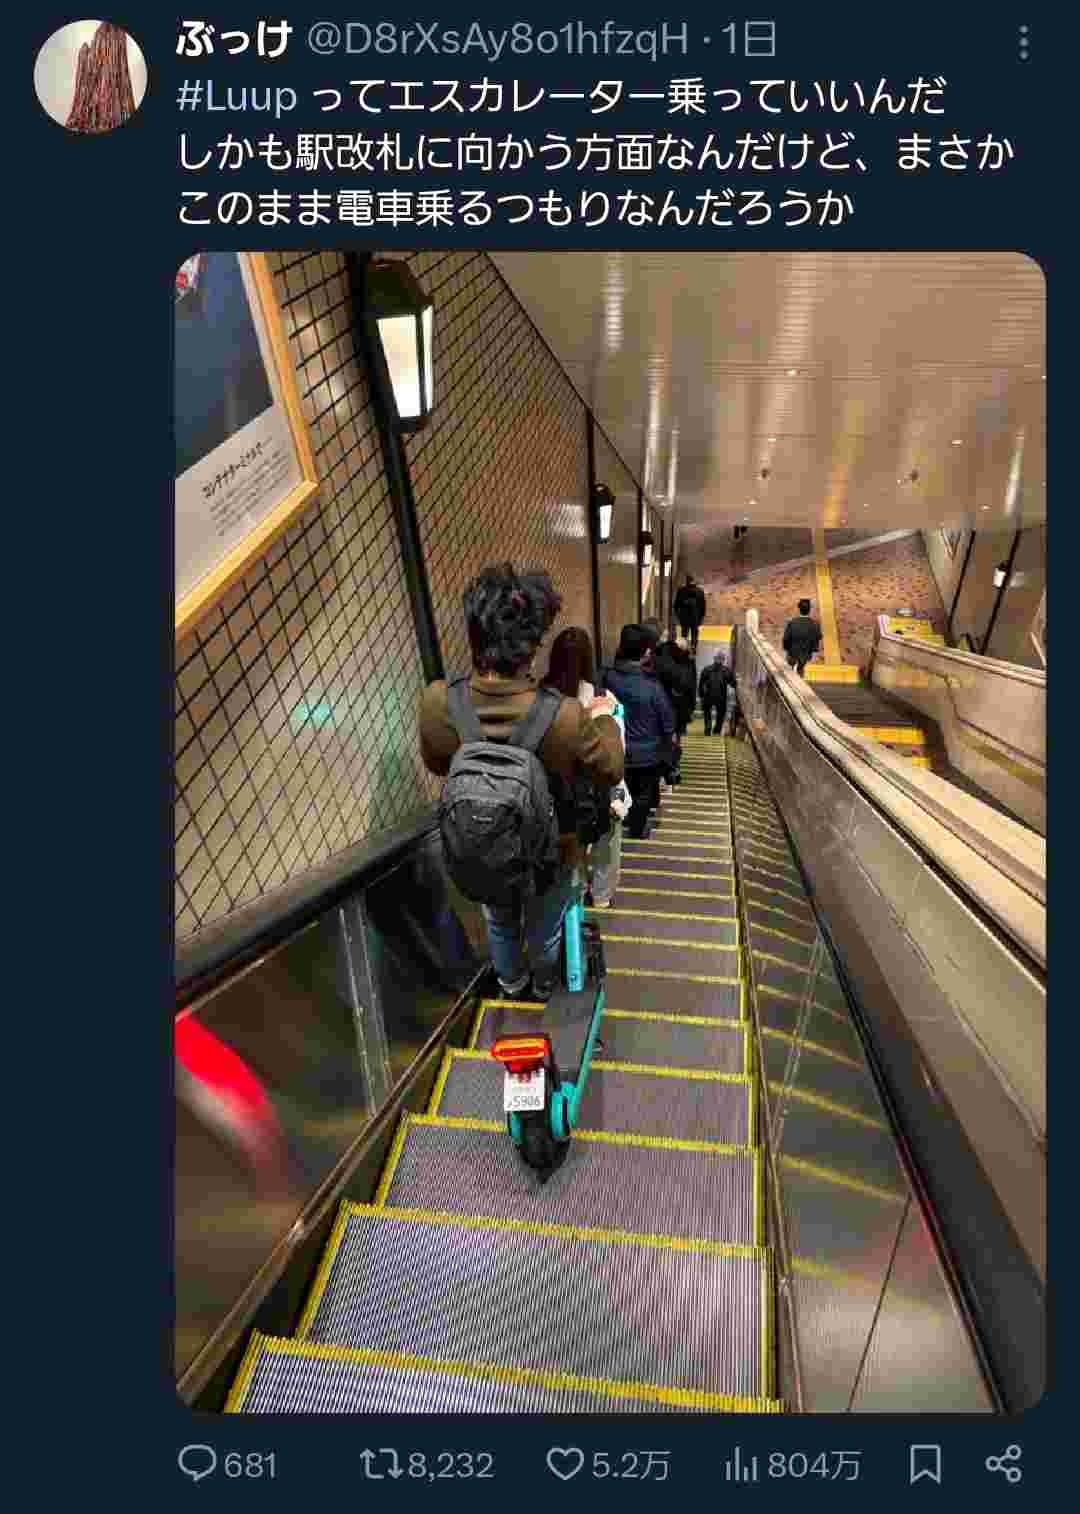1080x1514 pixels.
Task: Click the 5.2万 like count
Action: coord(630,1466)
